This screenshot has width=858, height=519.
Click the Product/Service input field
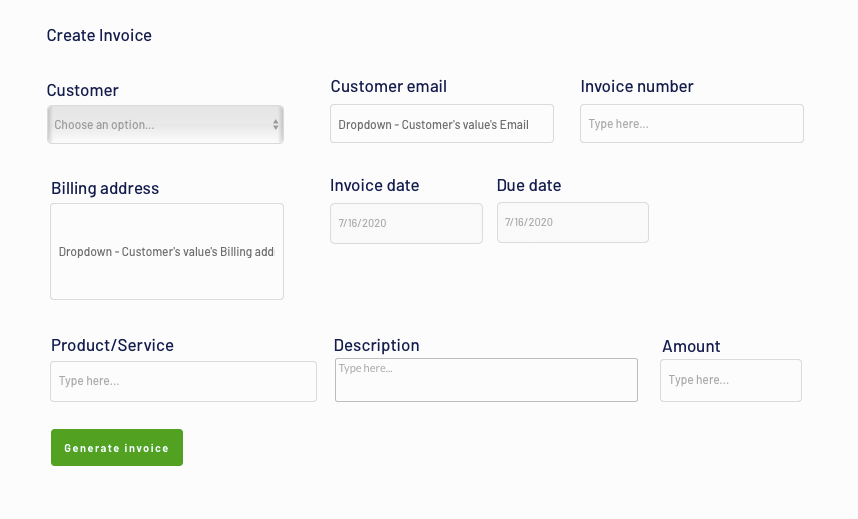[x=183, y=381]
